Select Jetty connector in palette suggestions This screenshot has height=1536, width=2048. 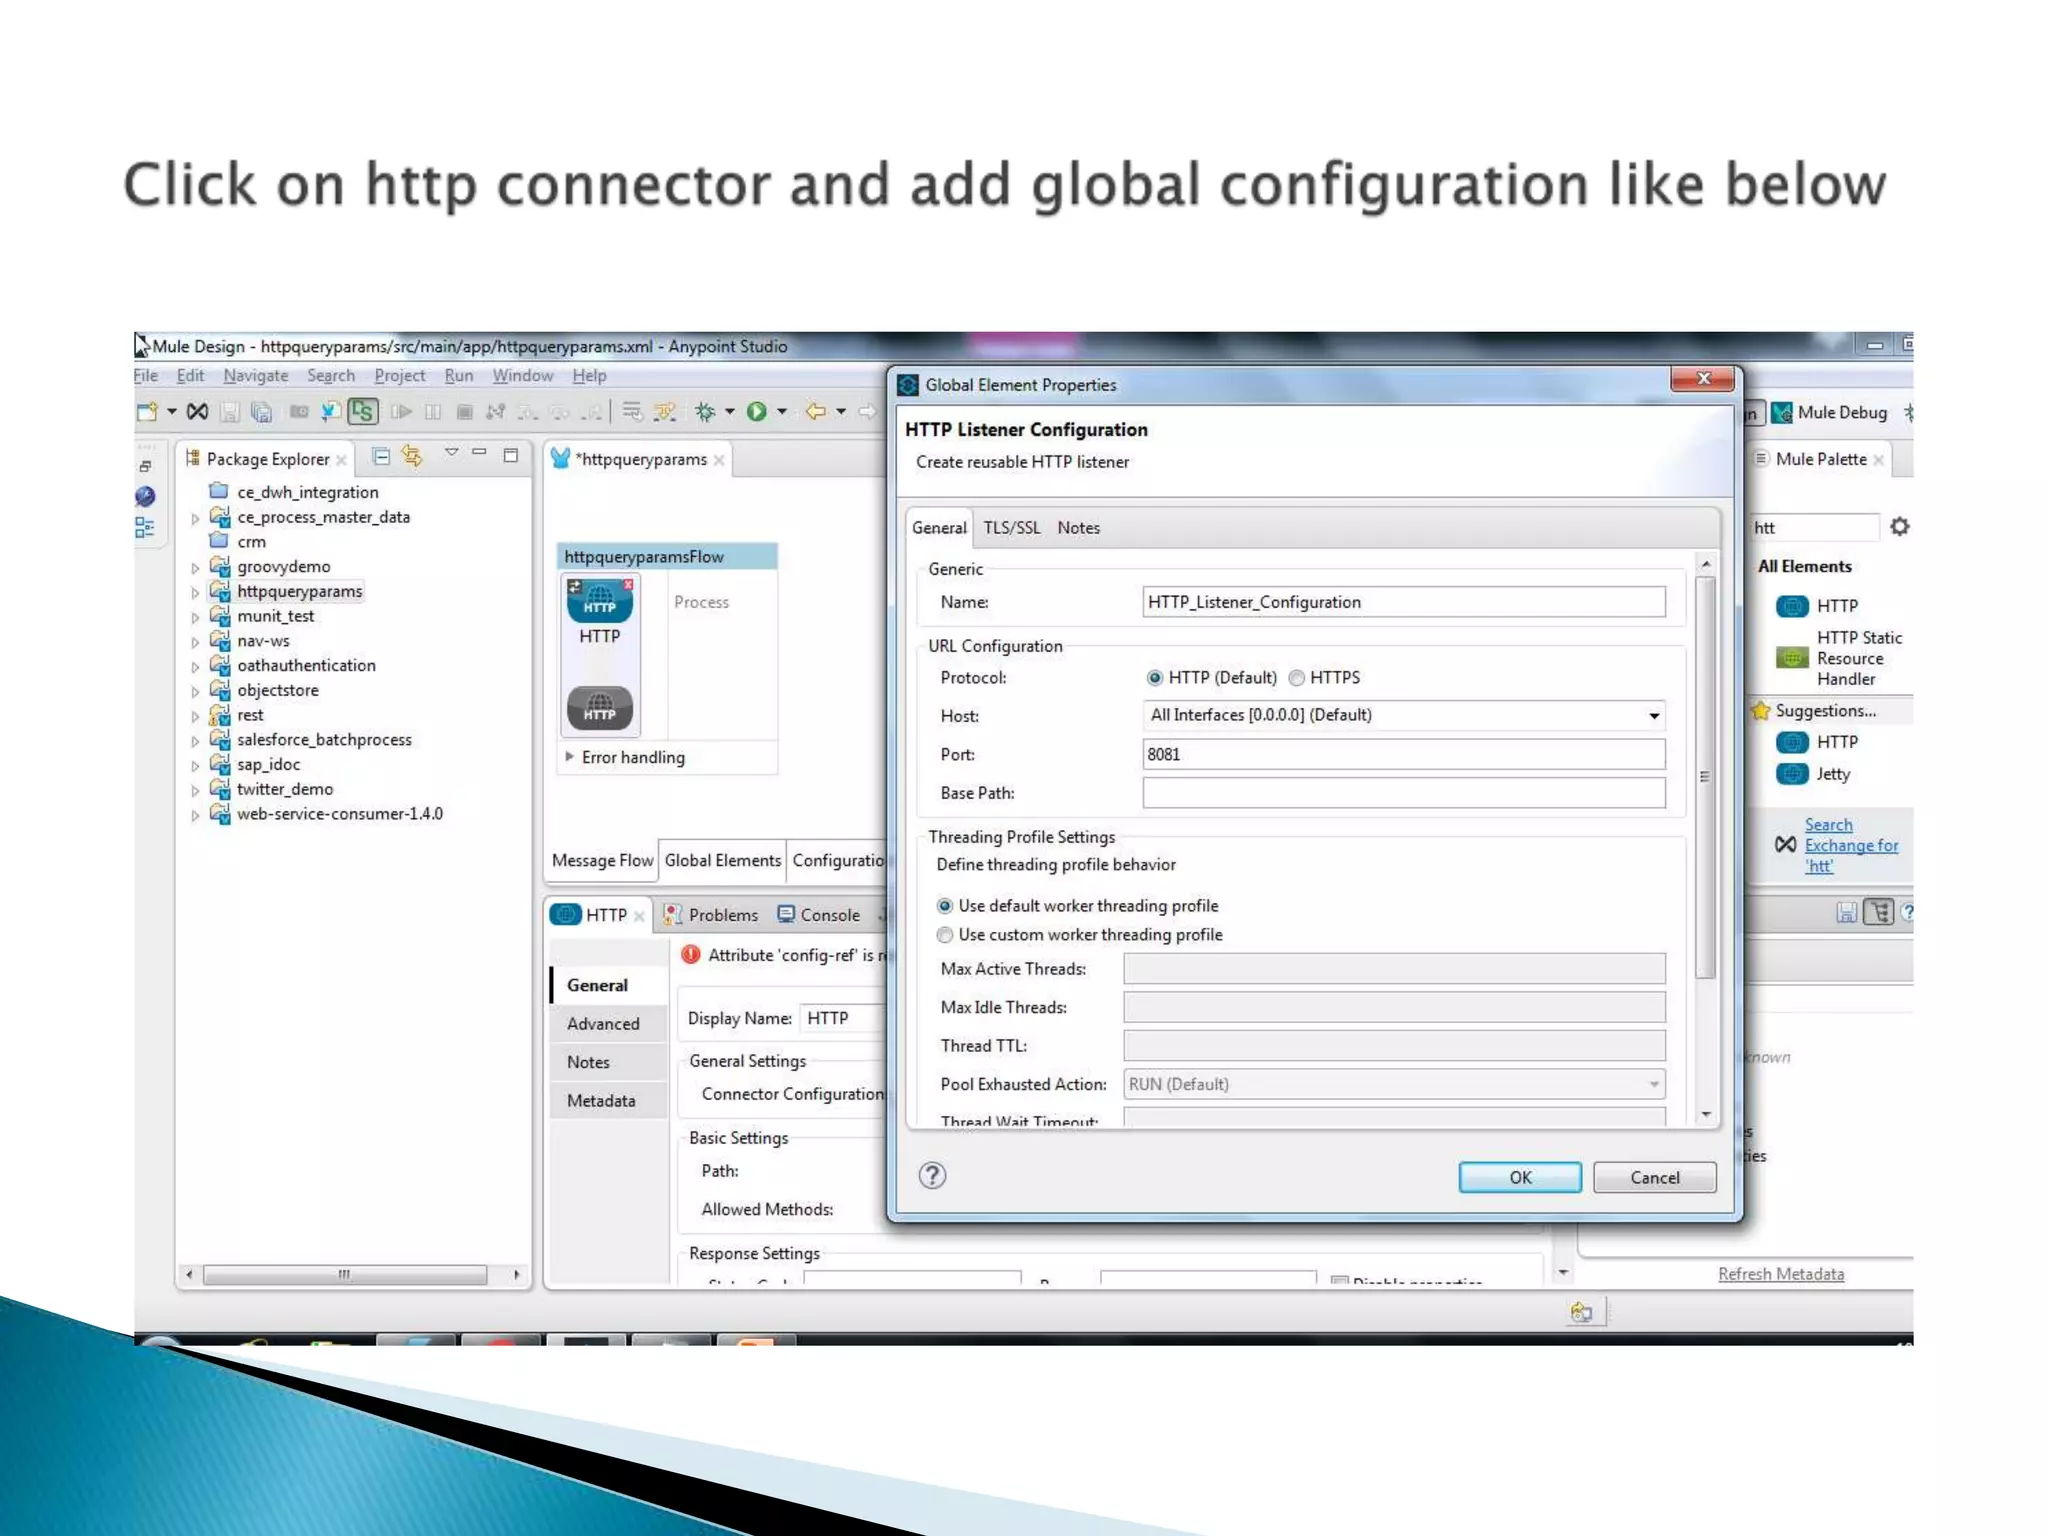click(1832, 774)
